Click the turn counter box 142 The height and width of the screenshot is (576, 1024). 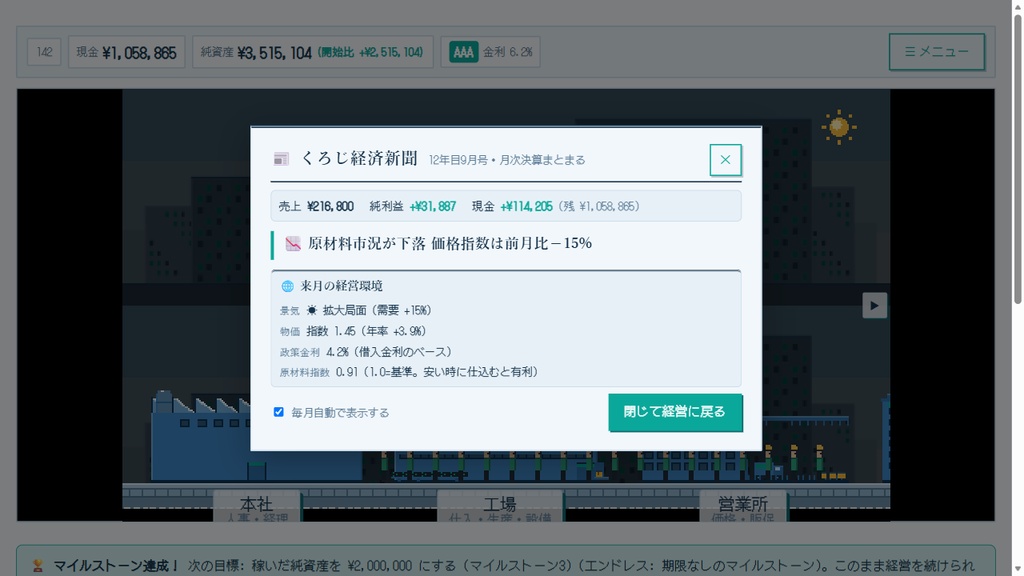coord(44,52)
